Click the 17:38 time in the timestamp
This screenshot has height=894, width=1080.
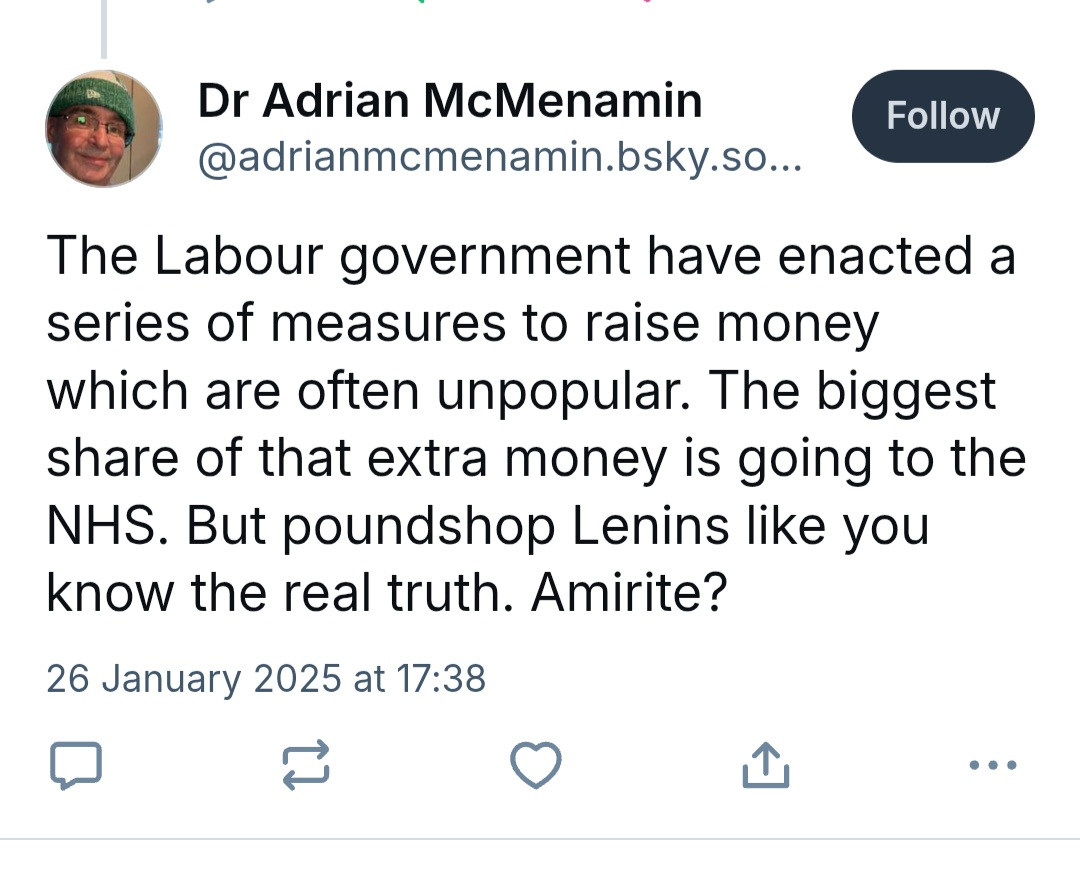(x=440, y=679)
